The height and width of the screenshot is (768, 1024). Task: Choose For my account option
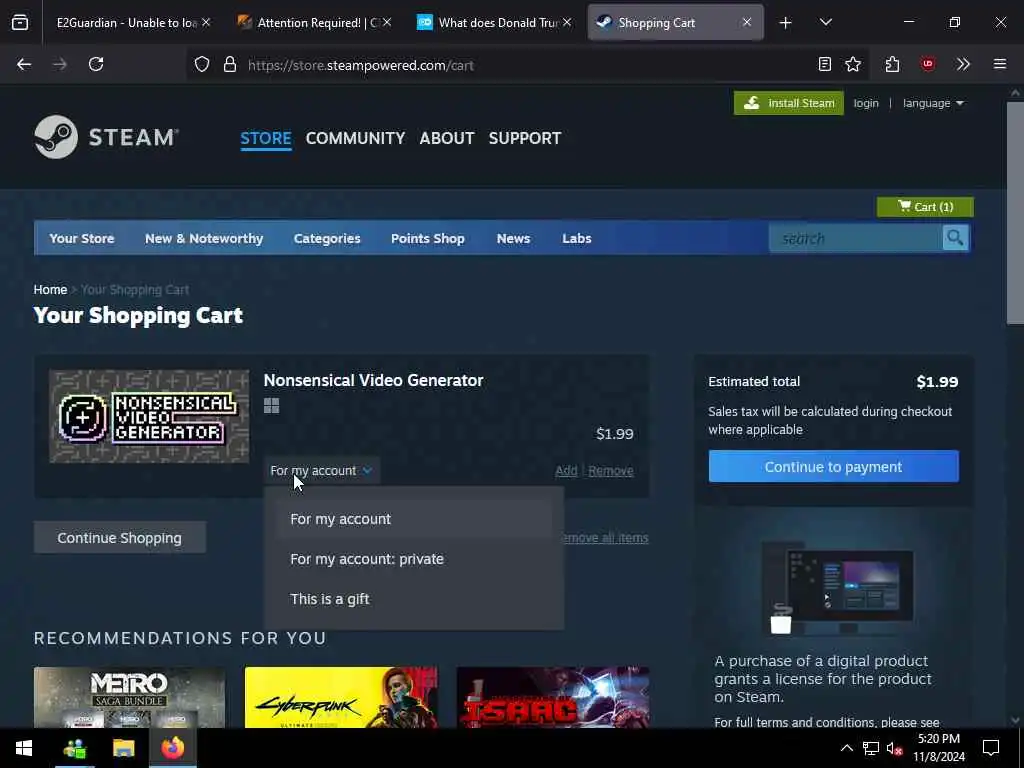click(x=413, y=519)
